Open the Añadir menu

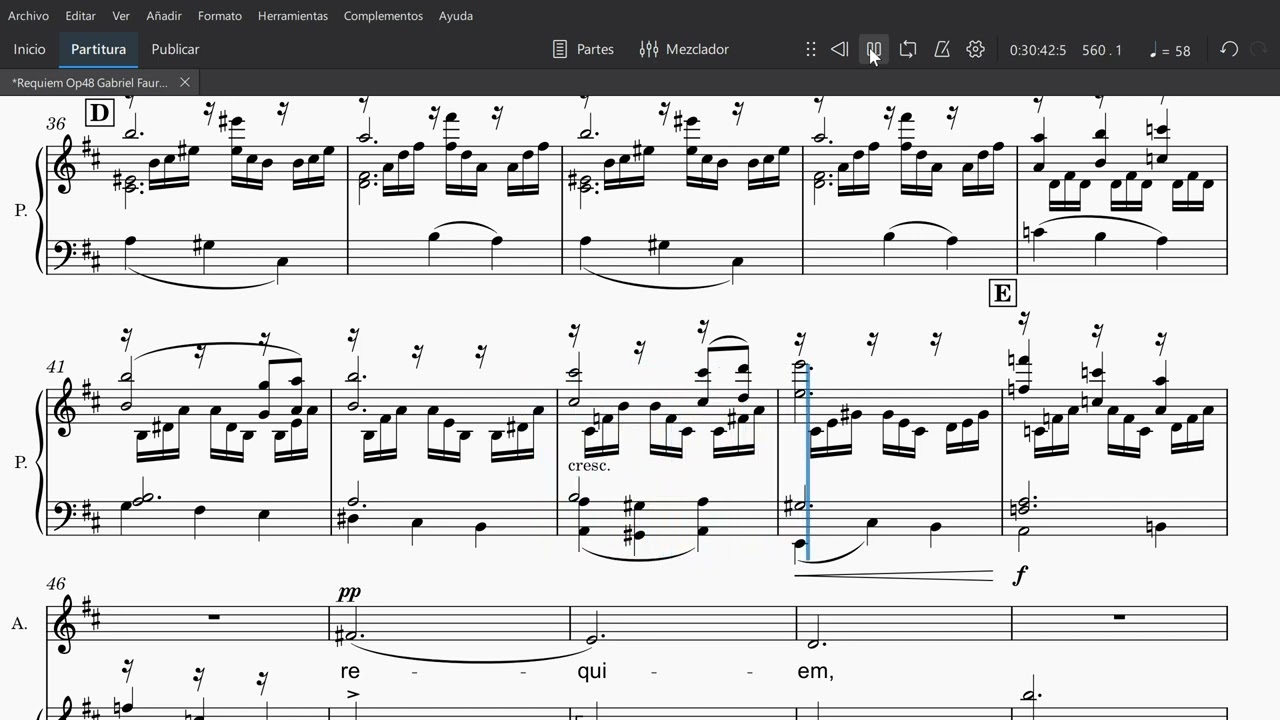tap(164, 16)
